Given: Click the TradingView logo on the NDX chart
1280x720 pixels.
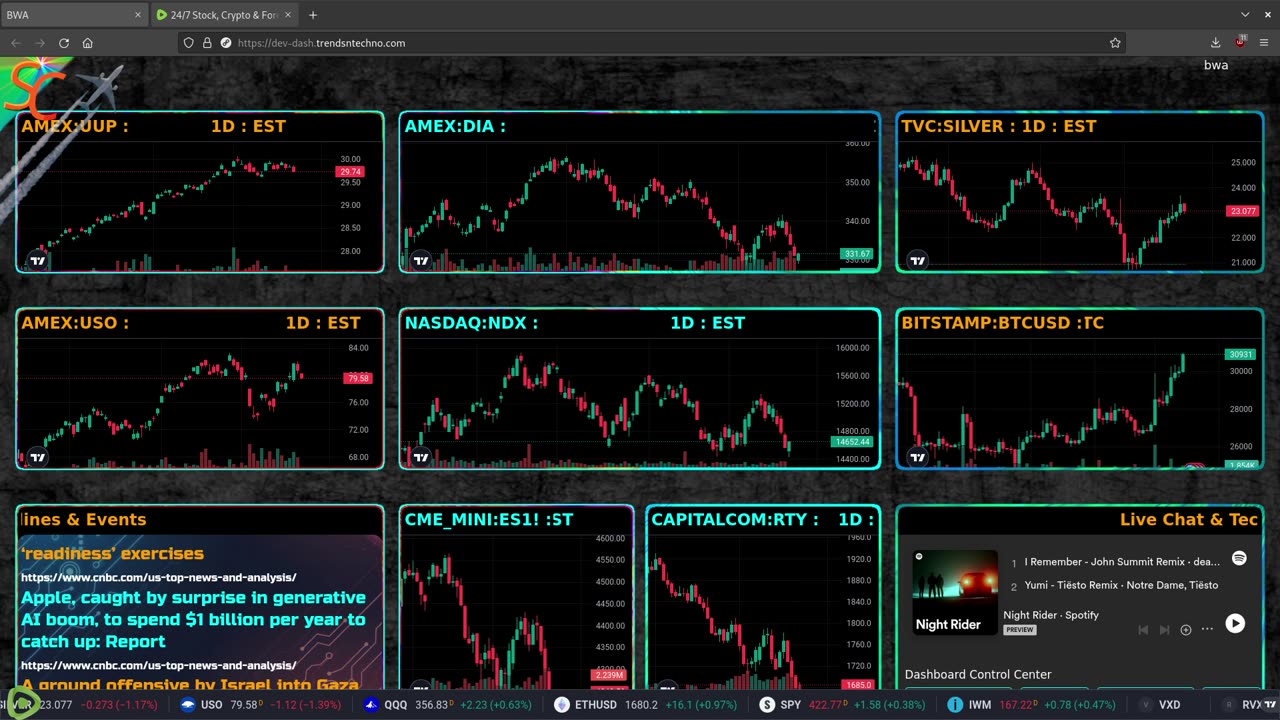Looking at the screenshot, I should tap(421, 458).
